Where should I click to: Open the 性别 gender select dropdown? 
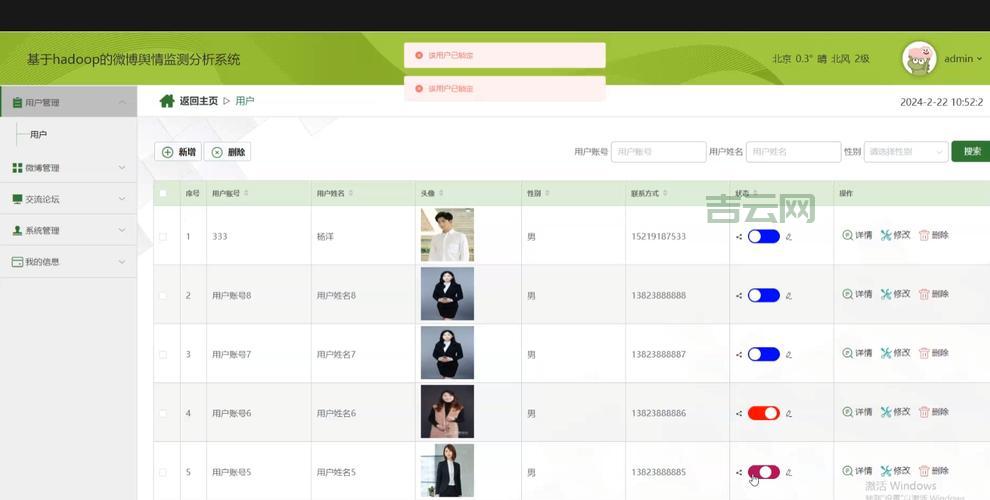click(905, 152)
